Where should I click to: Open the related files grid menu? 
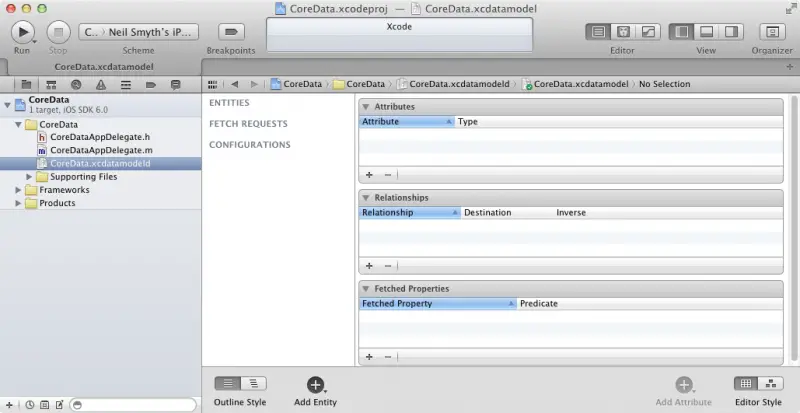tap(213, 84)
